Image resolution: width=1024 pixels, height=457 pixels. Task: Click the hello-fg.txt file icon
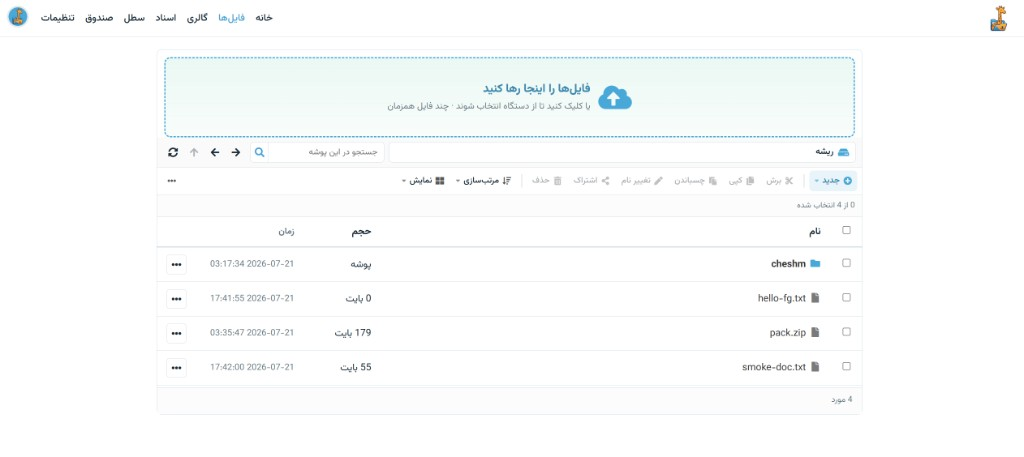click(x=815, y=298)
